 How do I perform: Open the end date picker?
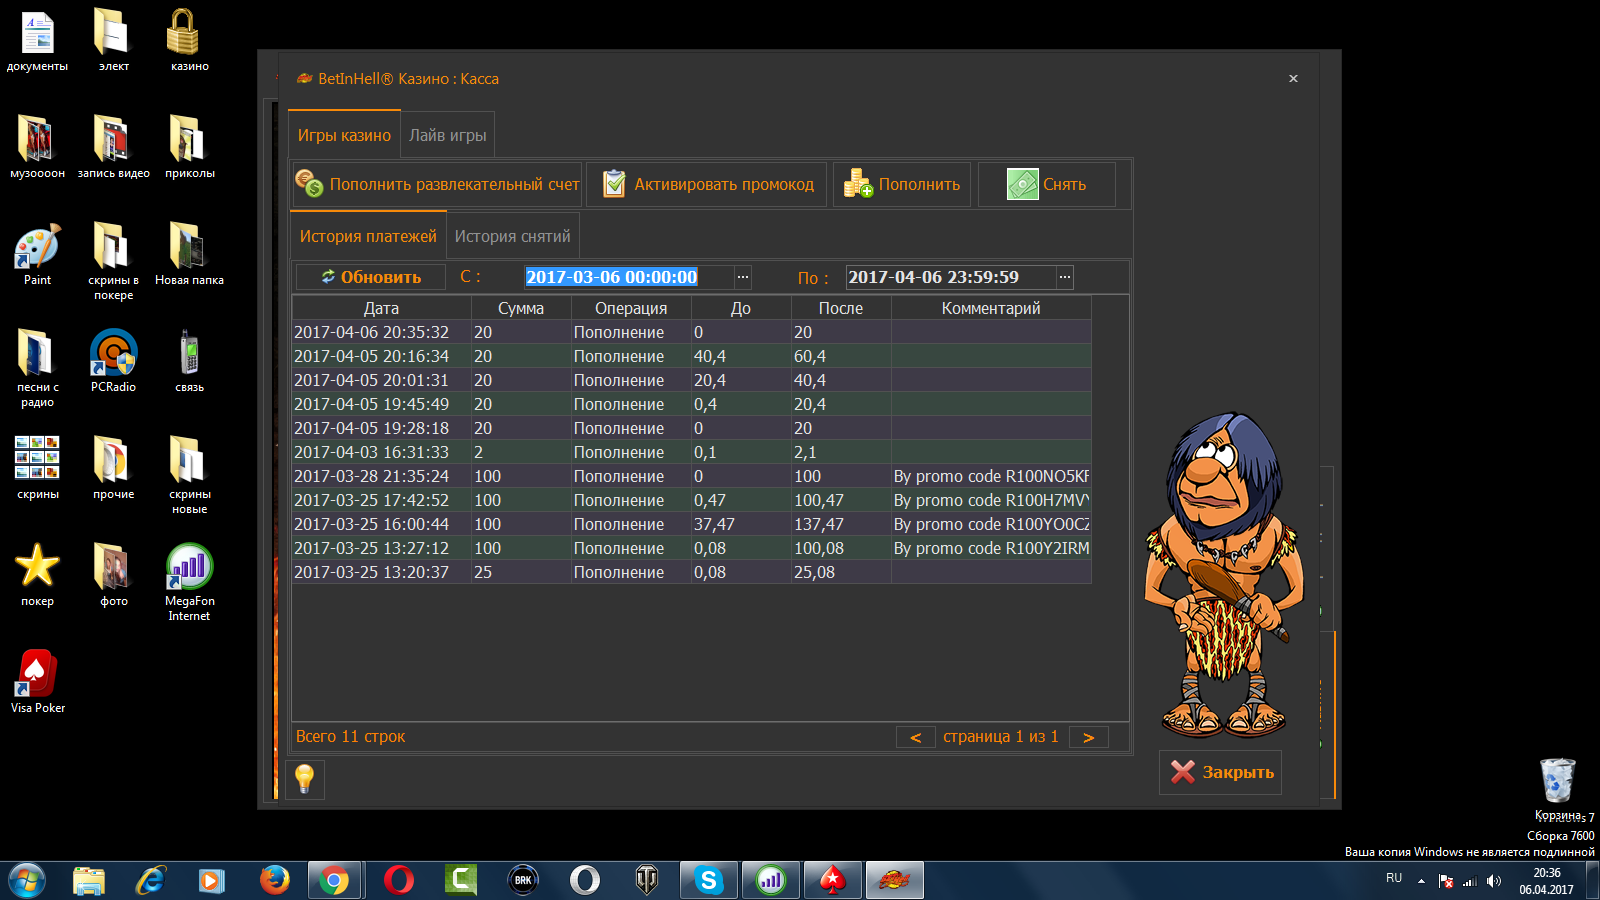pos(1065,277)
